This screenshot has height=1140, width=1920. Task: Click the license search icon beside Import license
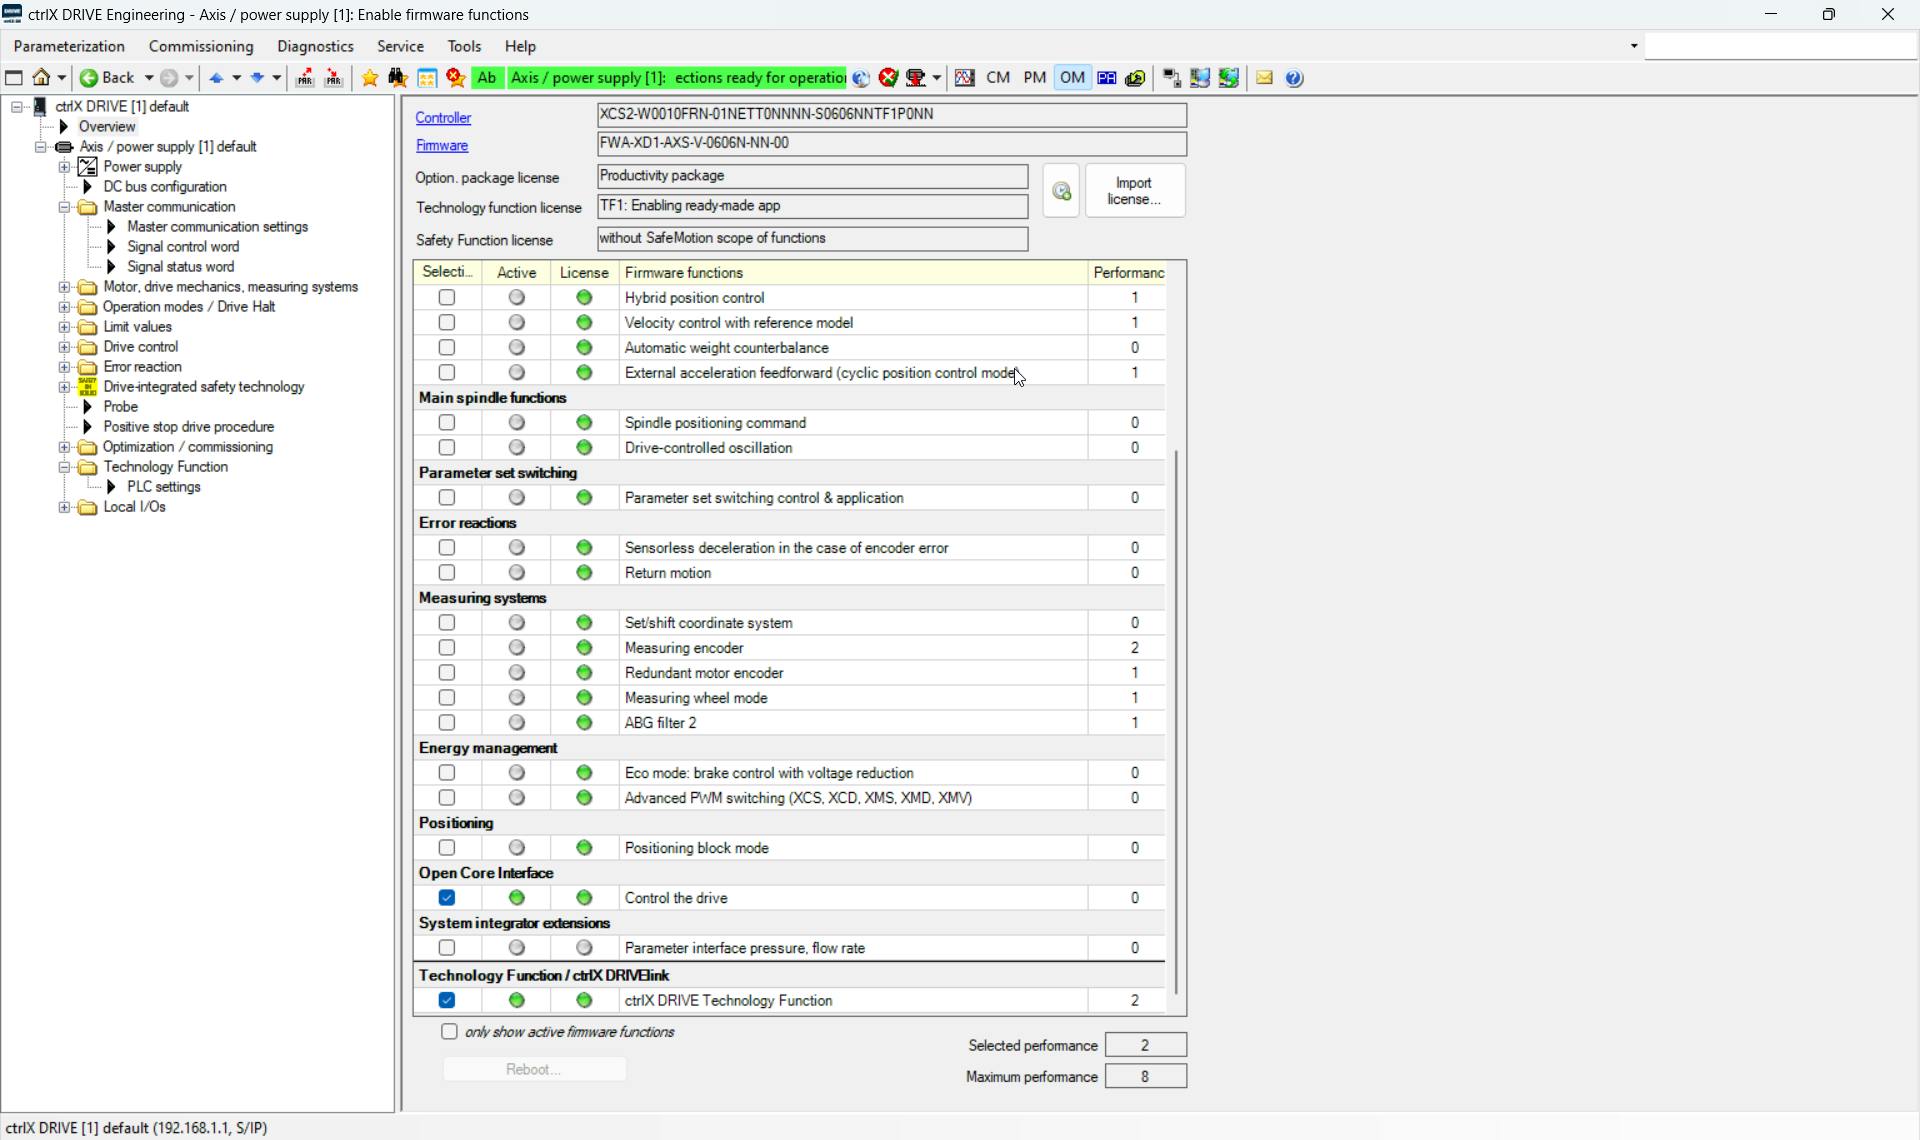(x=1061, y=191)
